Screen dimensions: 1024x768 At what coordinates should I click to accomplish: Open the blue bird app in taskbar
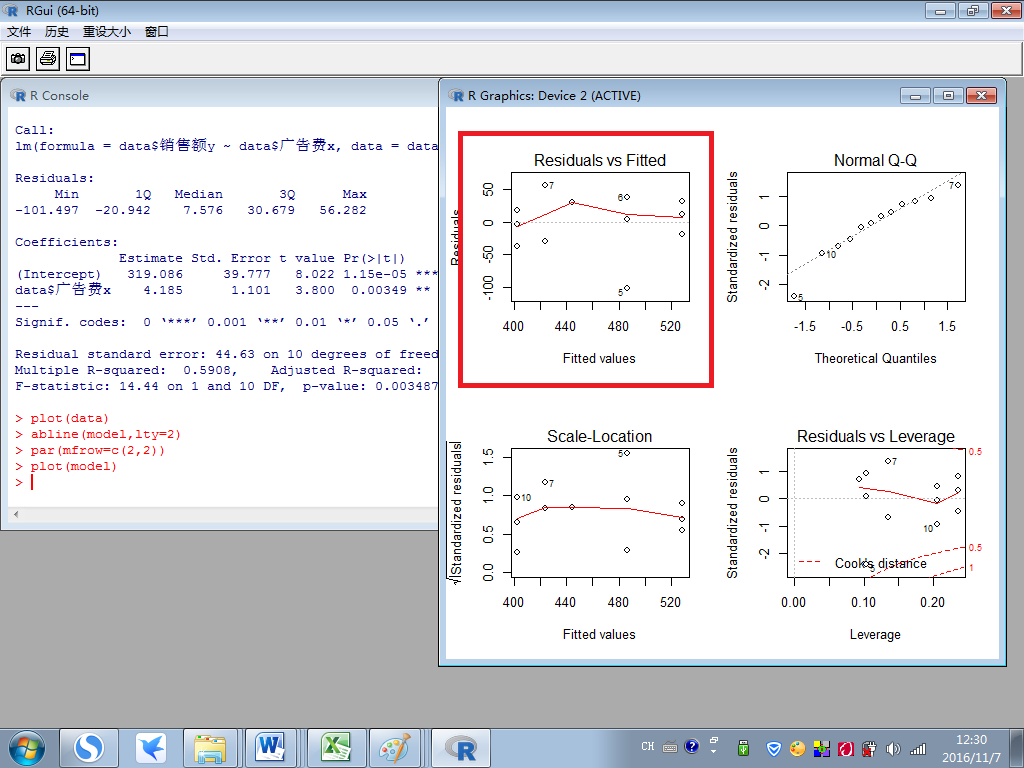[150, 748]
